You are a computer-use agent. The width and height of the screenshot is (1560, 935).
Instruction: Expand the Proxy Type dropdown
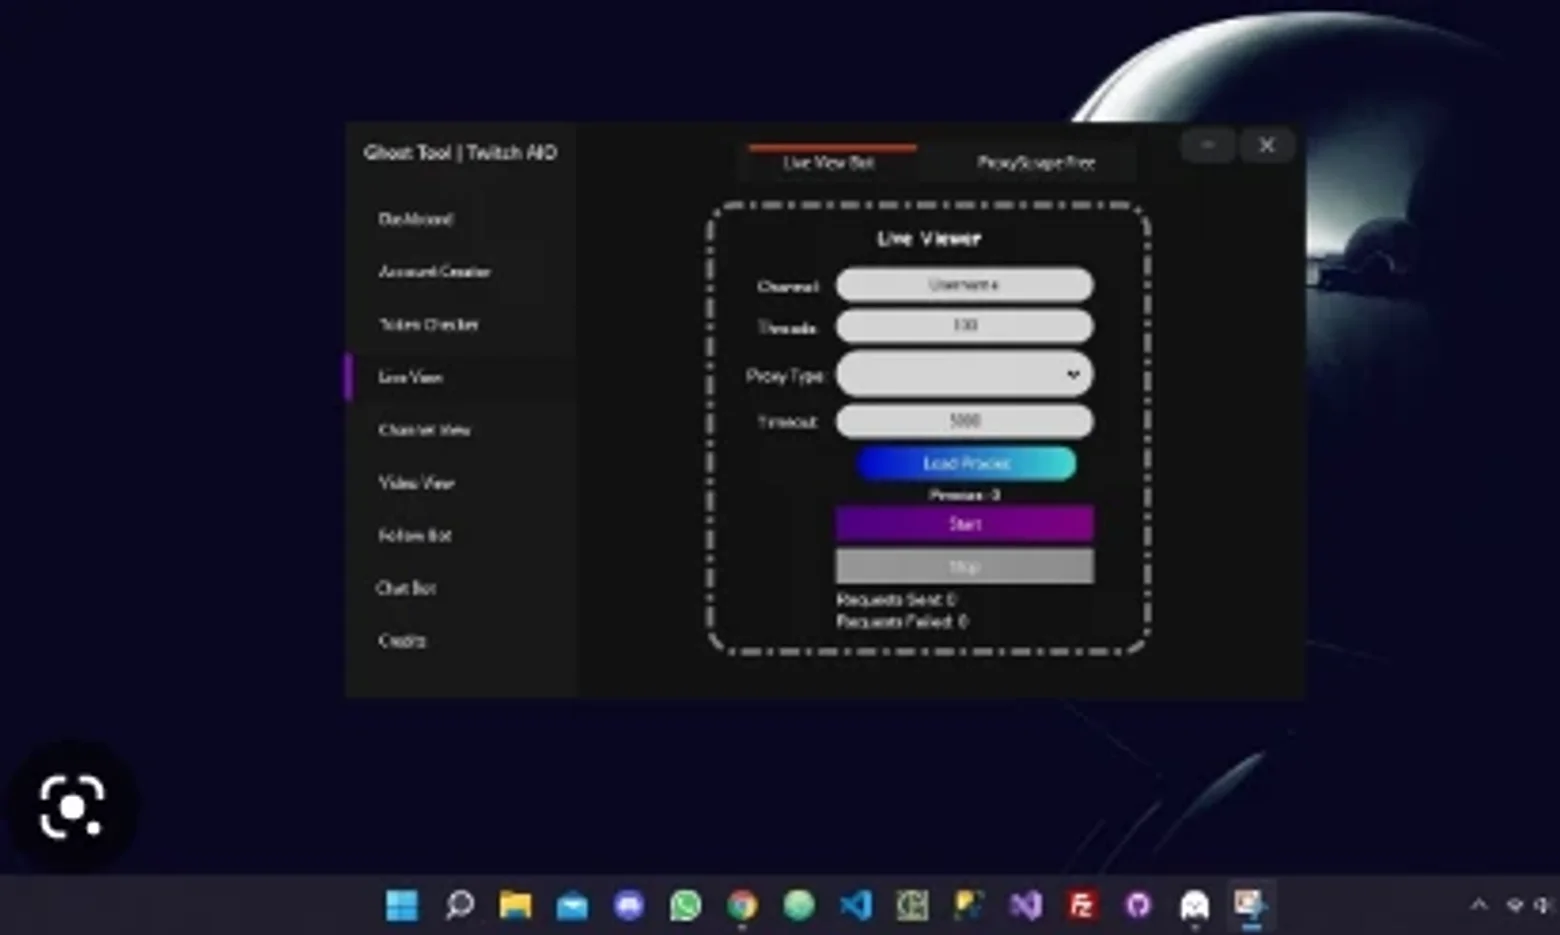965,374
